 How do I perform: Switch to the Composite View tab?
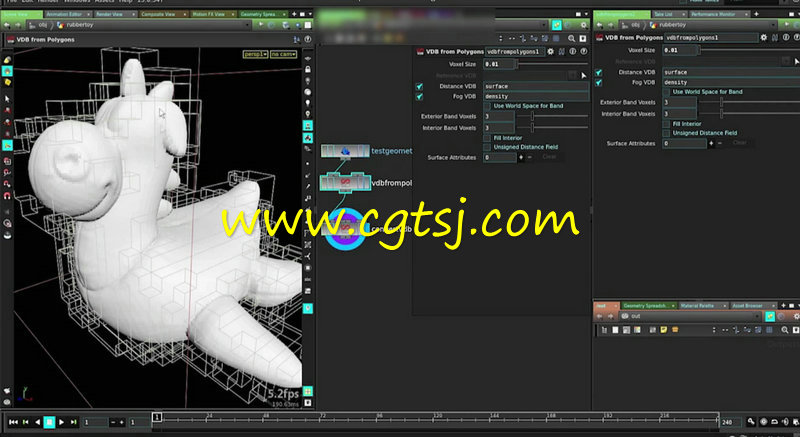pos(163,14)
